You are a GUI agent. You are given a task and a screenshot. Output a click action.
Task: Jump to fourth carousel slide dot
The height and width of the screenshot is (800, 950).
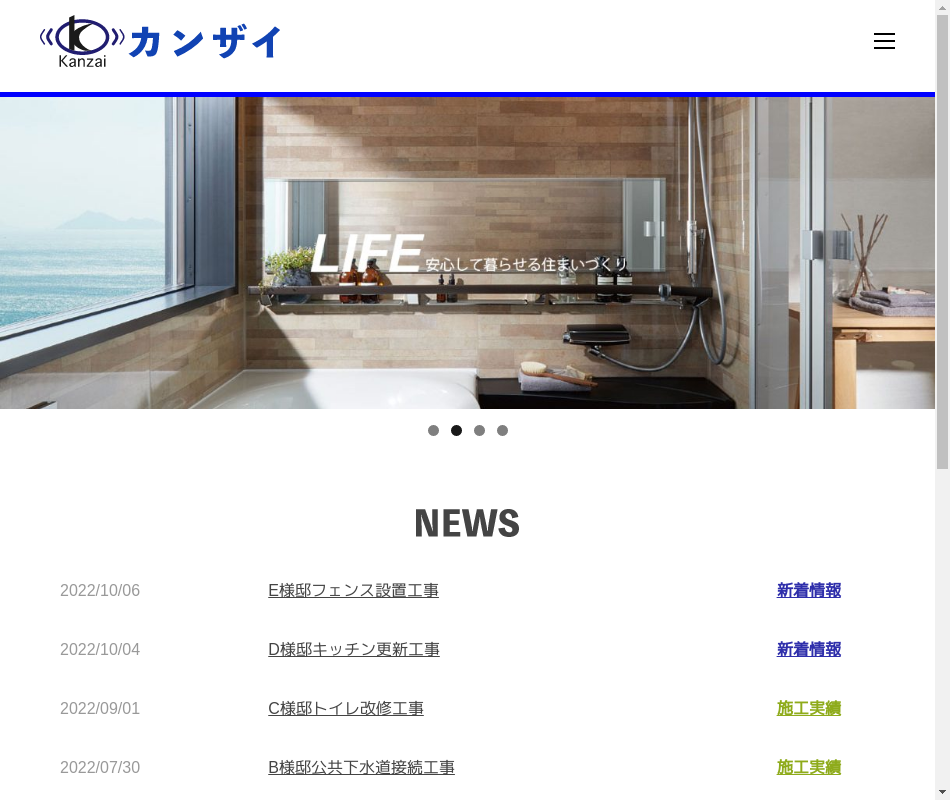click(x=502, y=431)
